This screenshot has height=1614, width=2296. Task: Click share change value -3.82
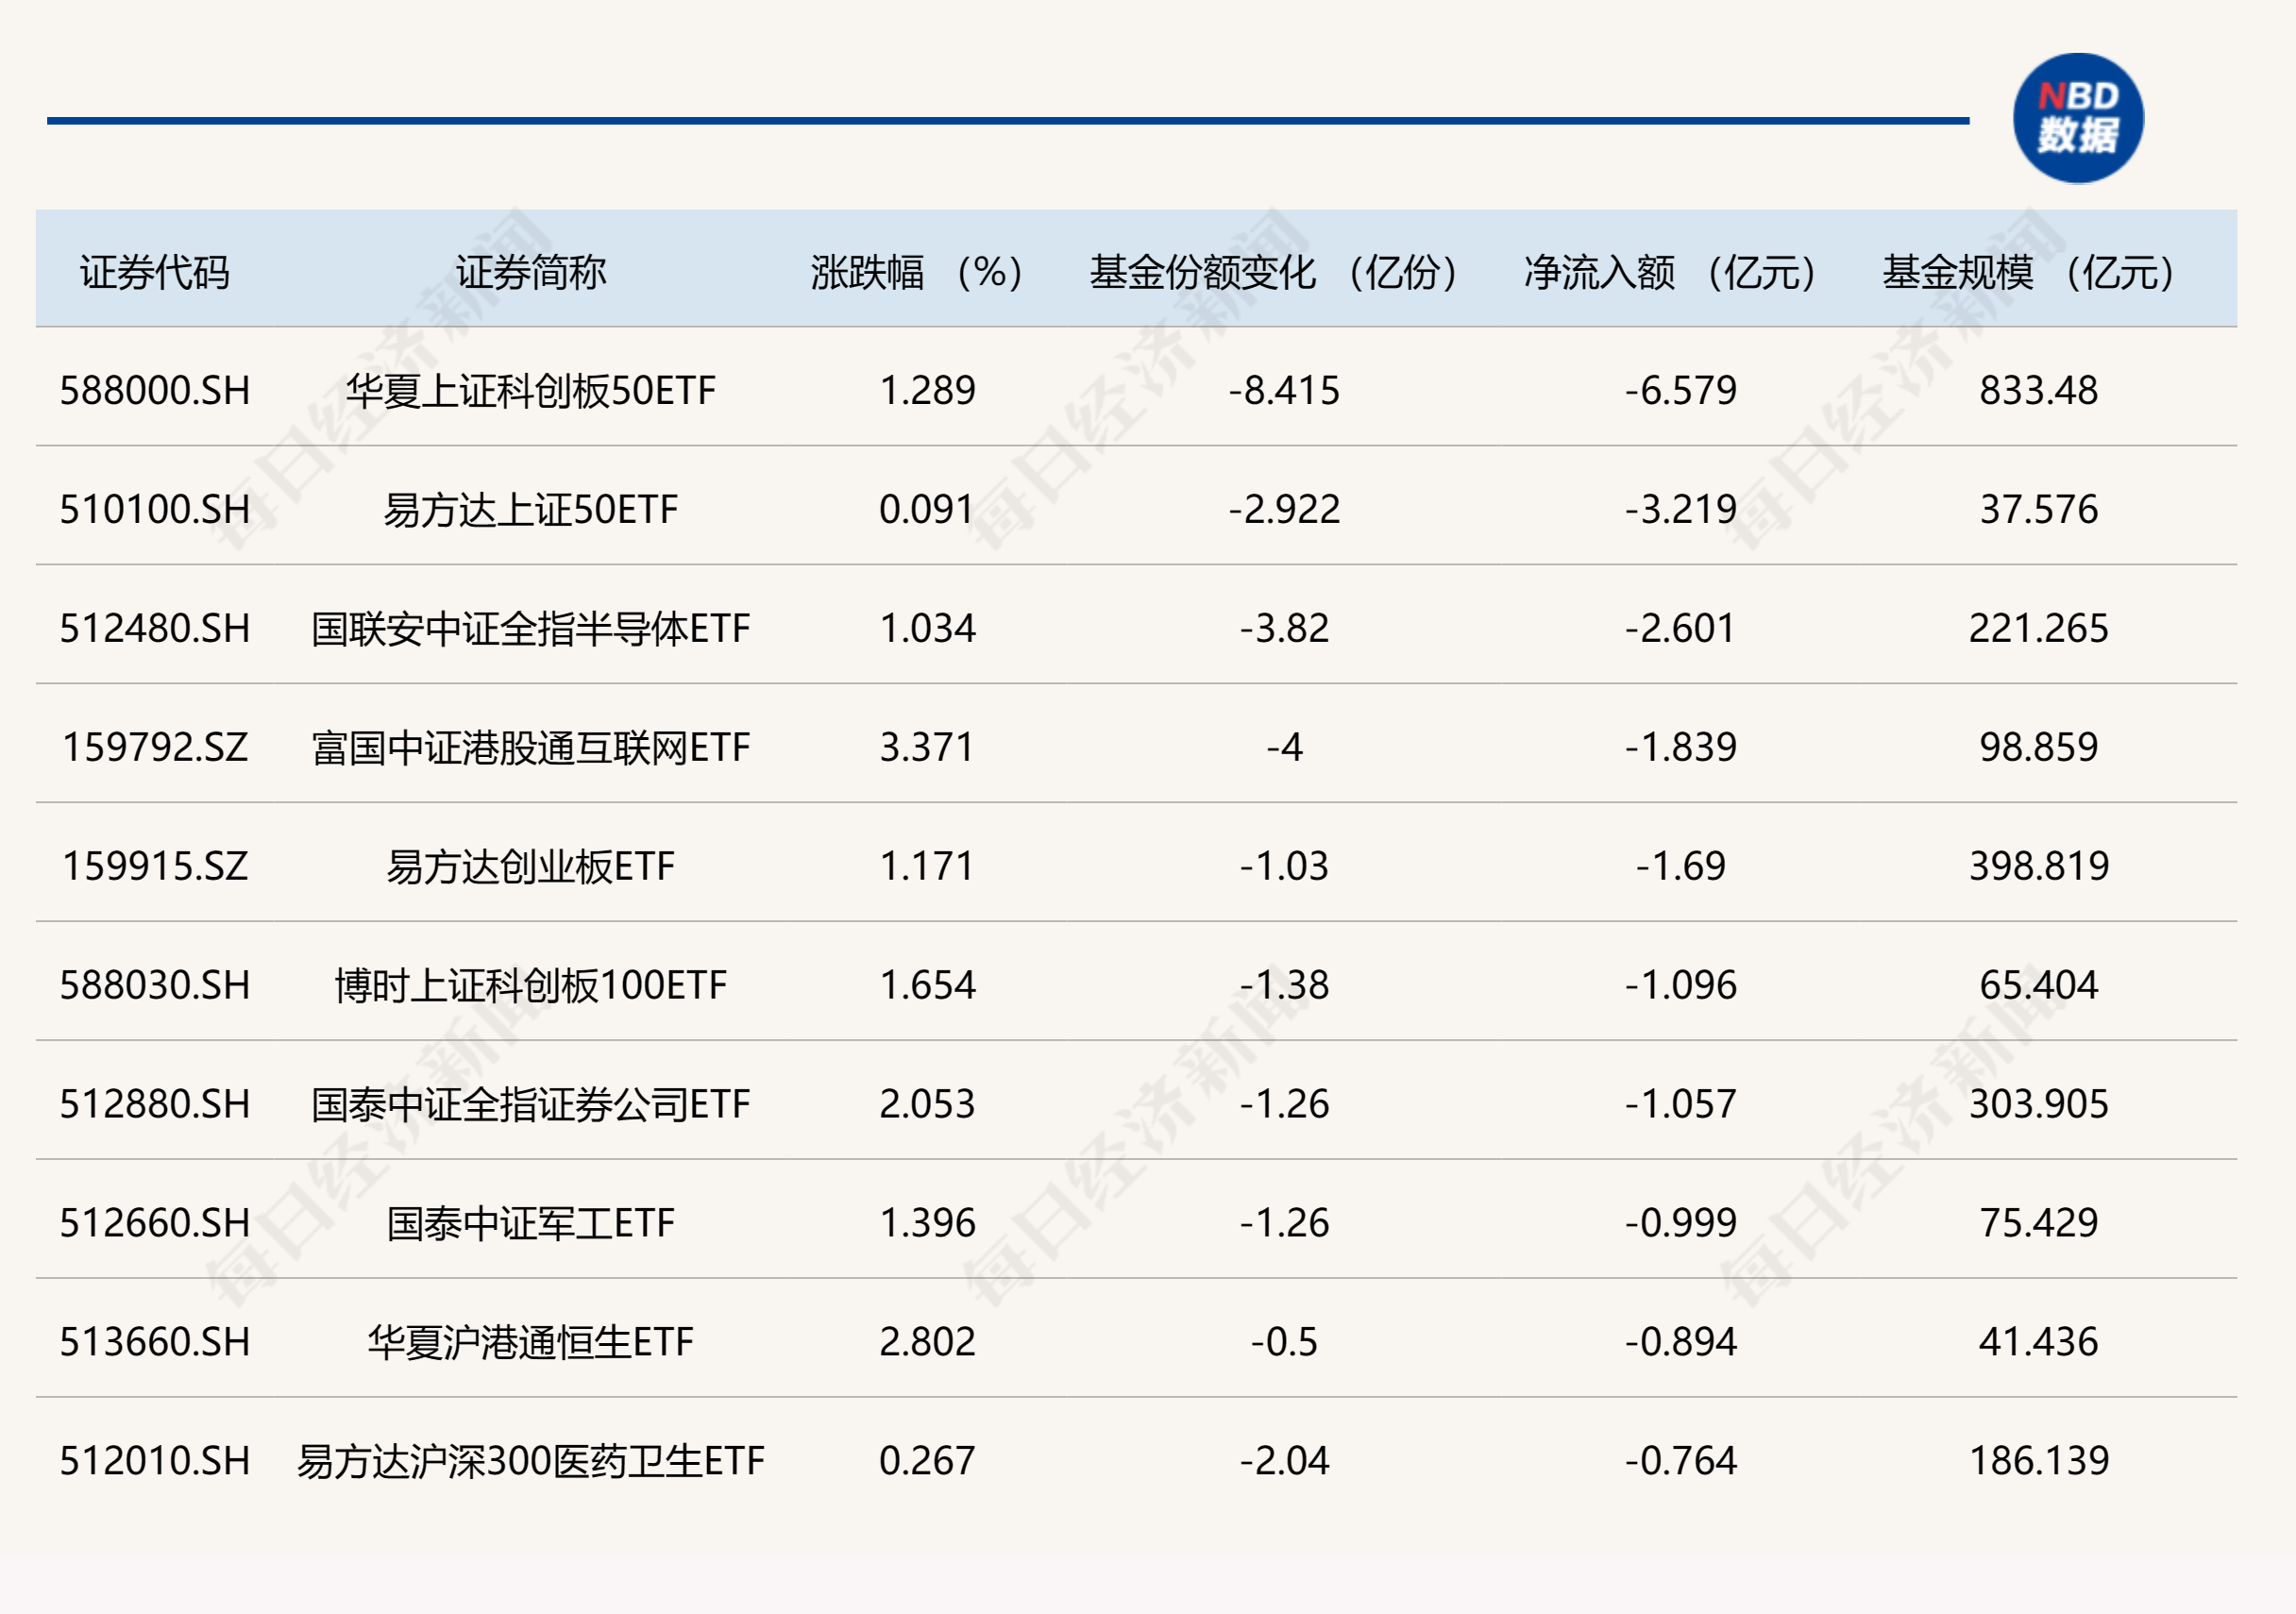pos(1284,628)
